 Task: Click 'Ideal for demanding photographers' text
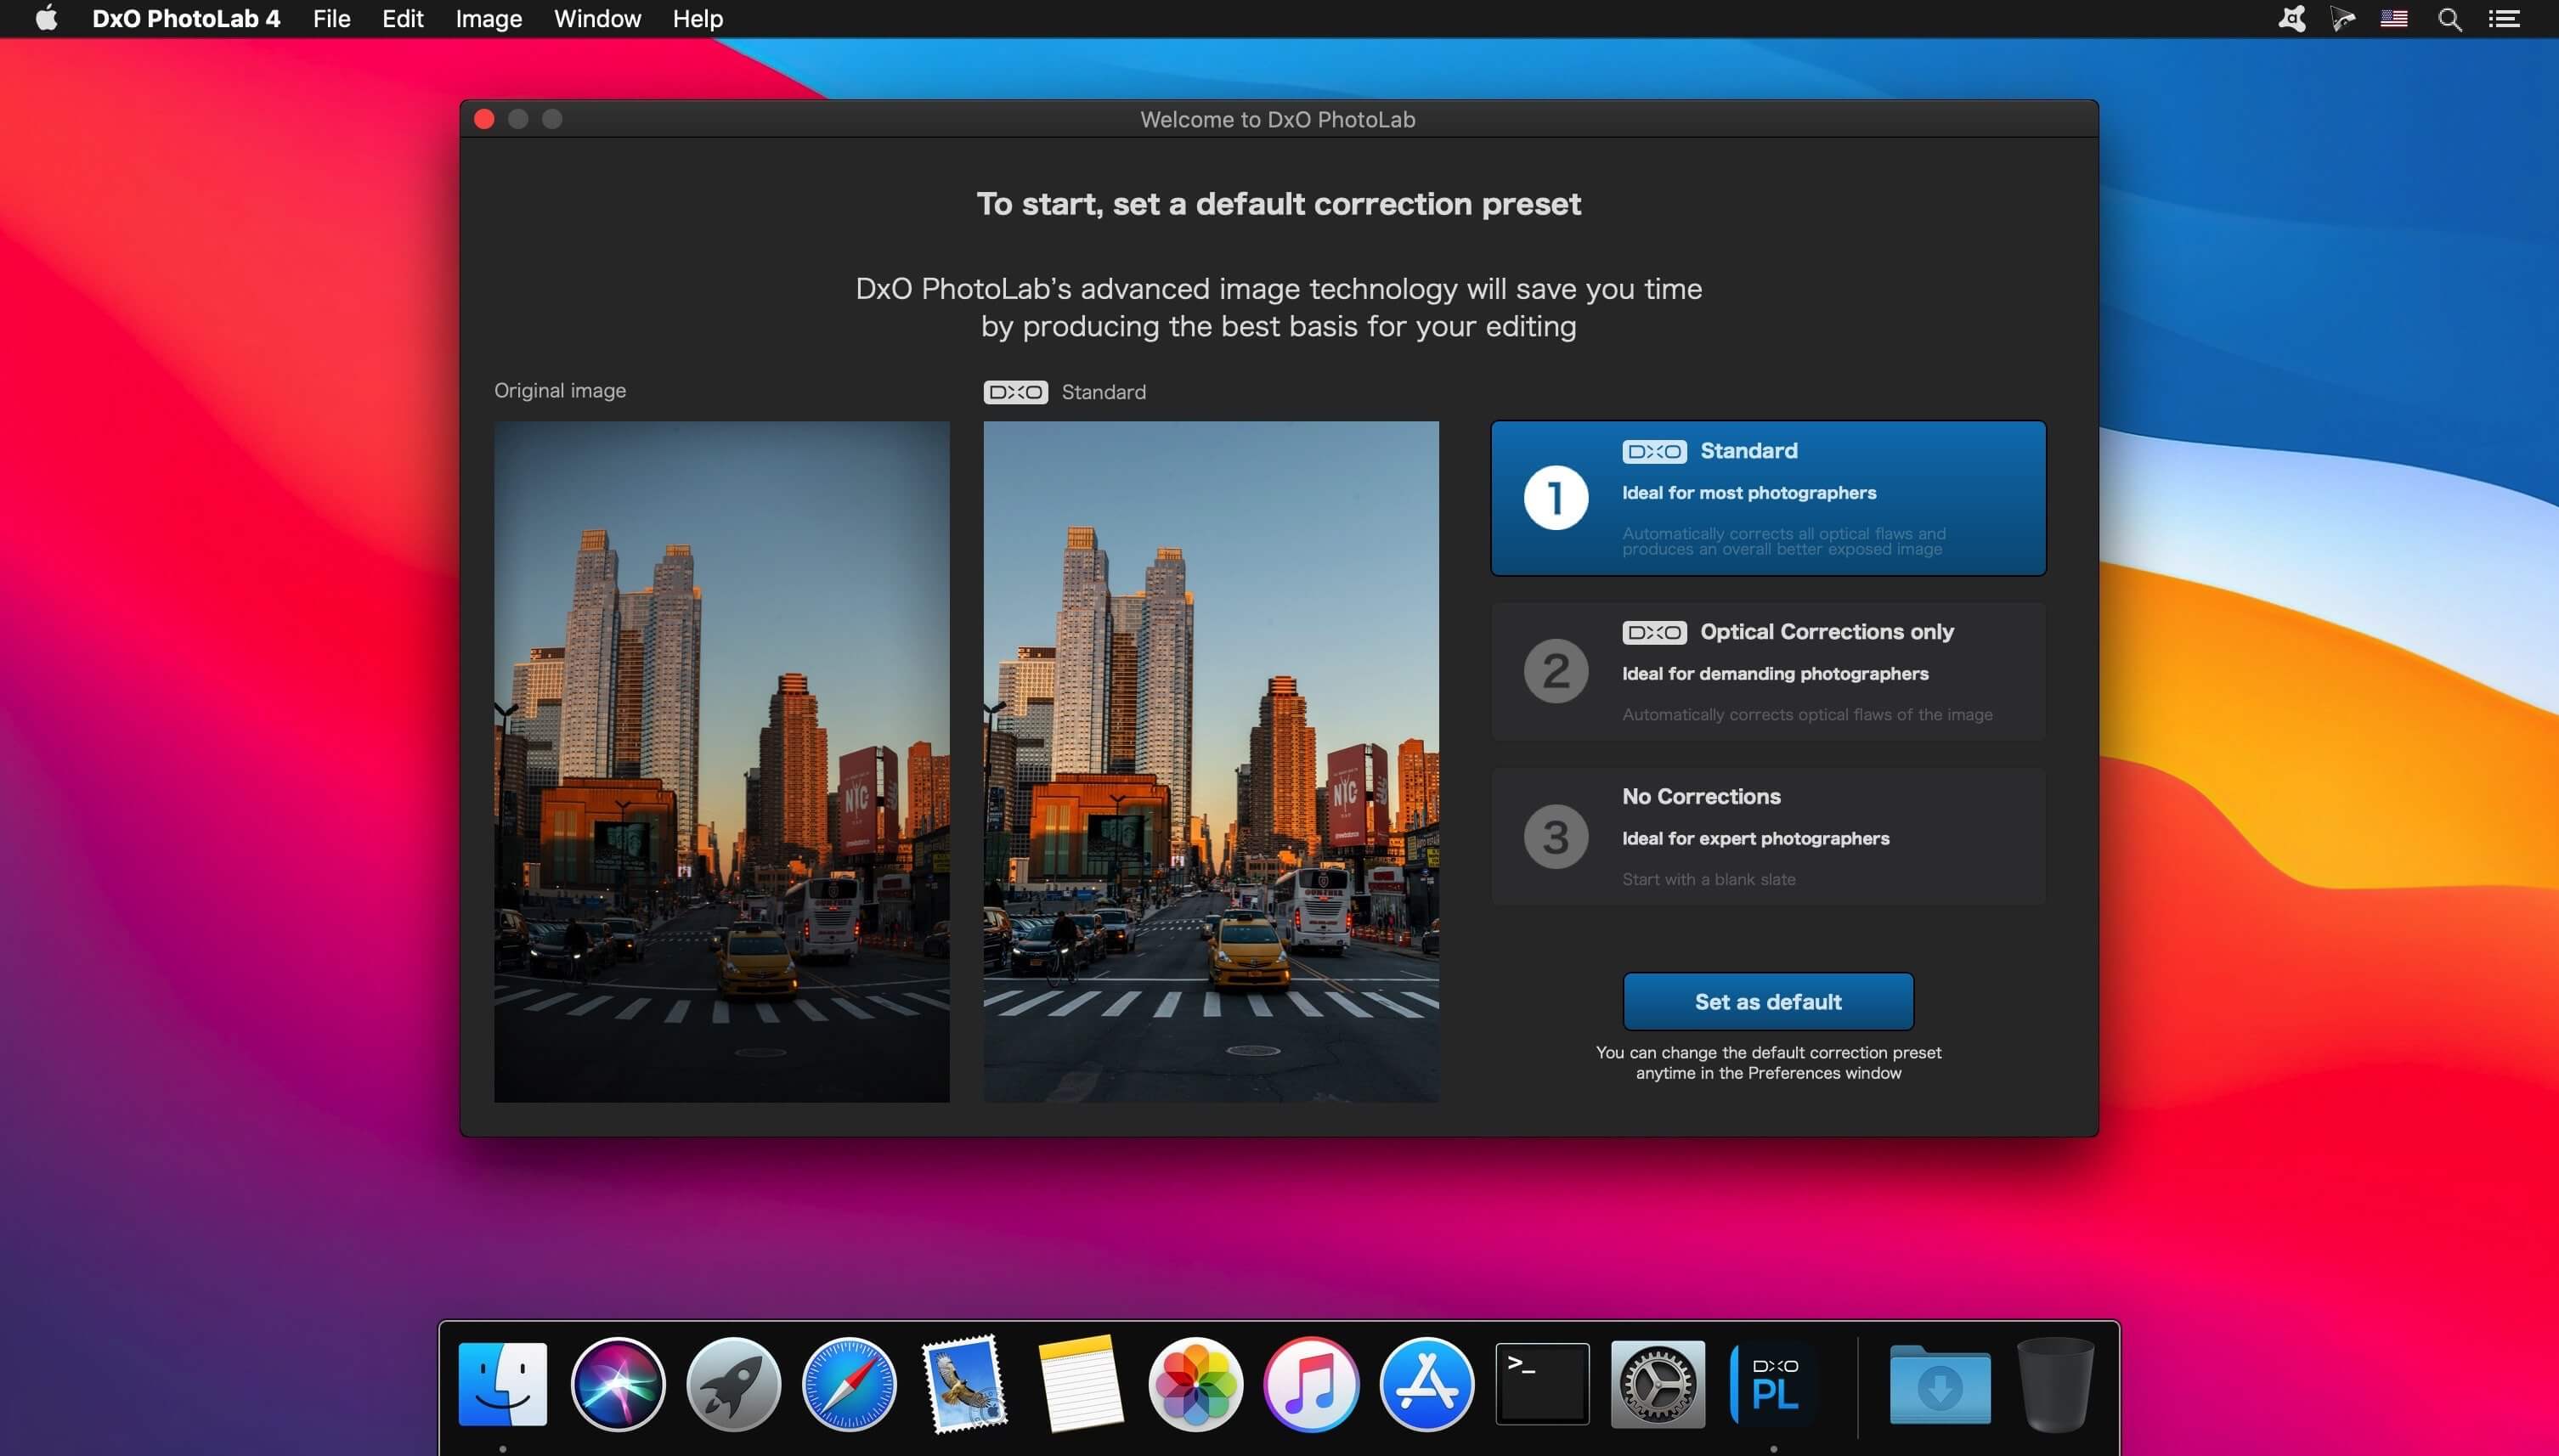(x=1775, y=673)
